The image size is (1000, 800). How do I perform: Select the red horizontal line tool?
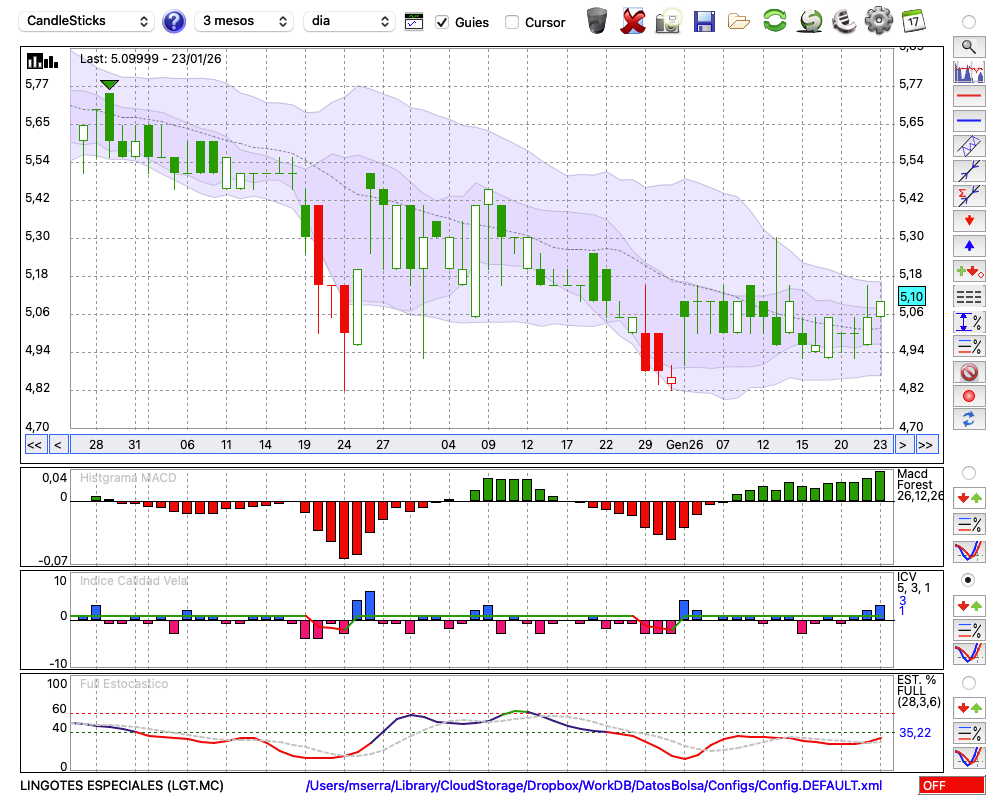click(x=969, y=96)
